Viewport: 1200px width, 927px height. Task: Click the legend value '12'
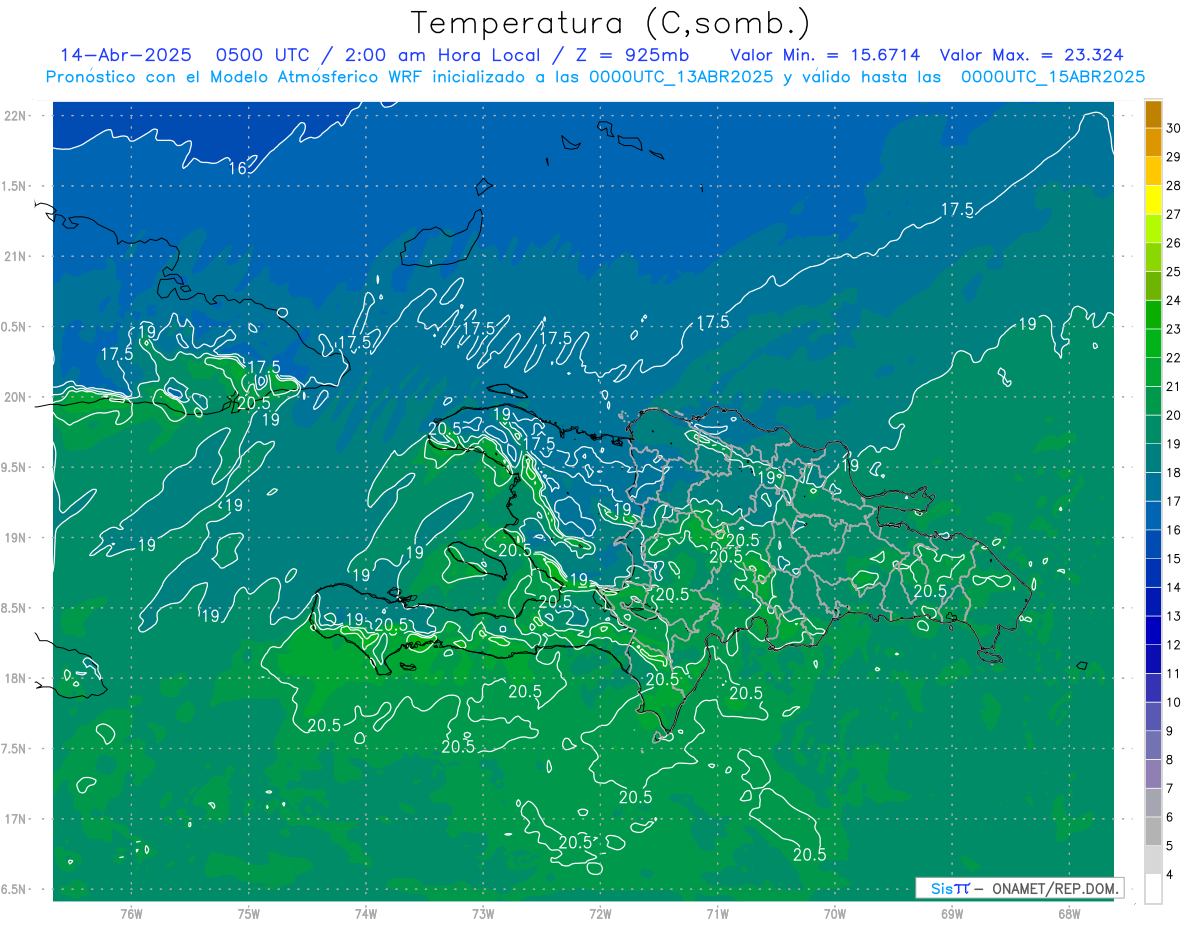coord(1174,645)
